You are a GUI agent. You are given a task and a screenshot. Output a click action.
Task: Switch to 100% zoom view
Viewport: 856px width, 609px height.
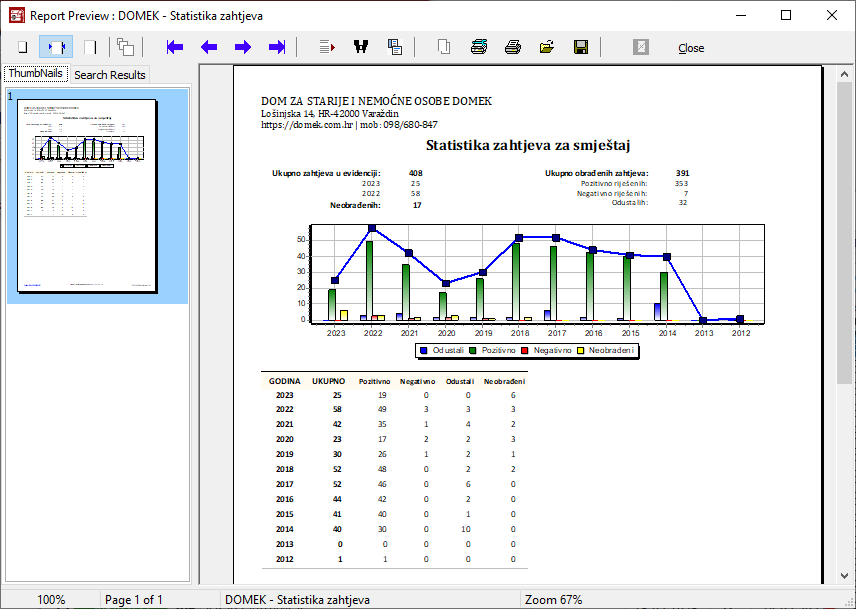pos(90,47)
